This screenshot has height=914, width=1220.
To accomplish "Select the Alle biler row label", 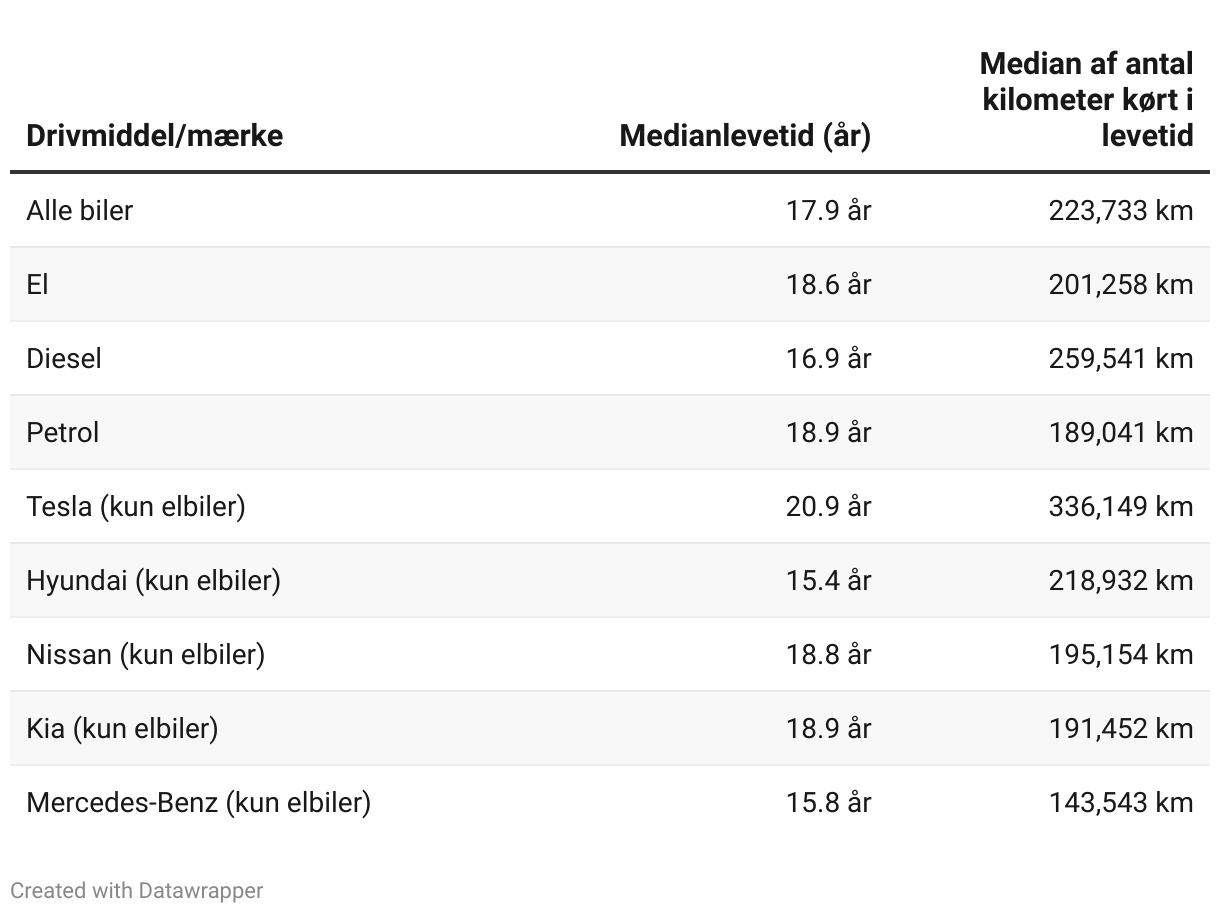I will (x=79, y=210).
